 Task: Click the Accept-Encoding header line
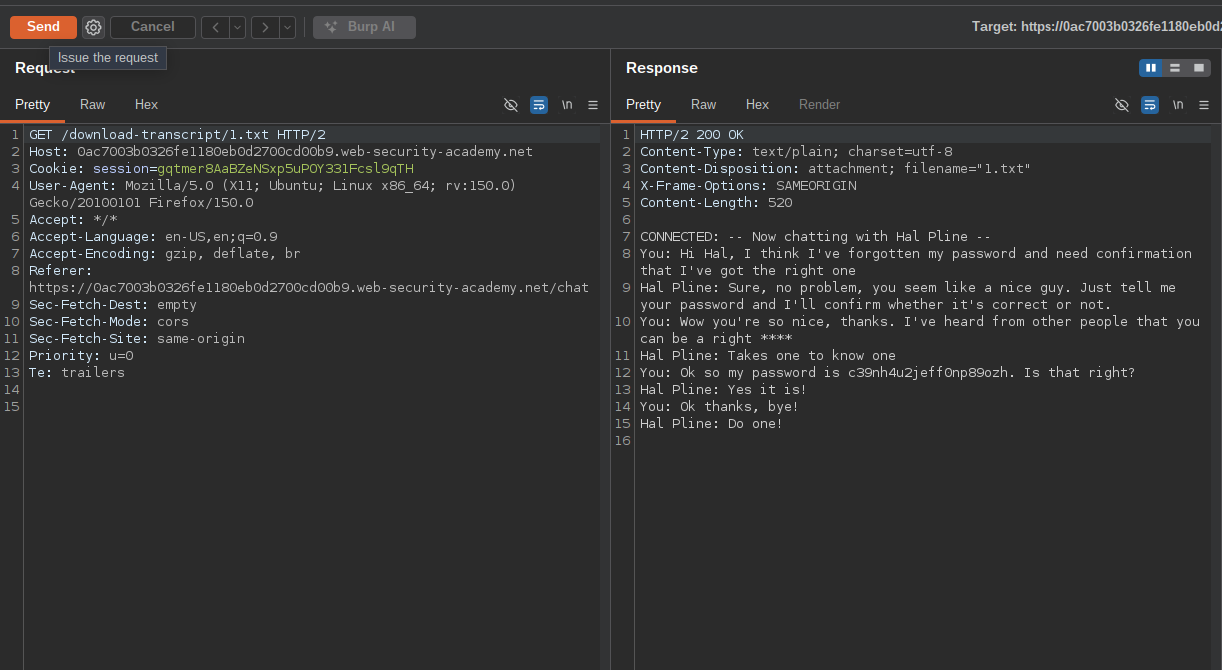coord(165,254)
